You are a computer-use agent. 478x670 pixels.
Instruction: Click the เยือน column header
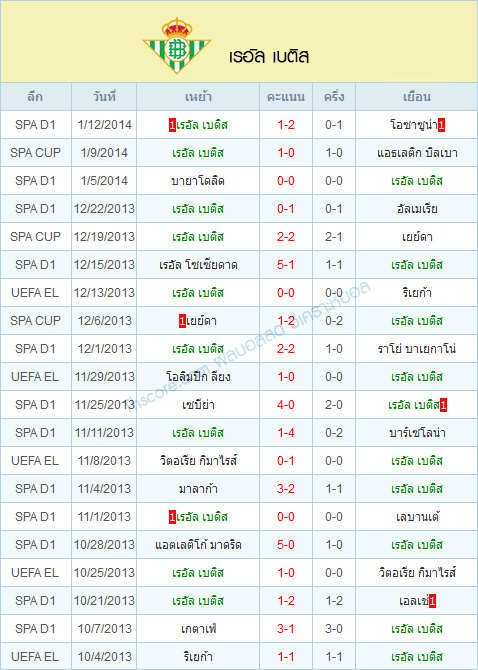[417, 97]
